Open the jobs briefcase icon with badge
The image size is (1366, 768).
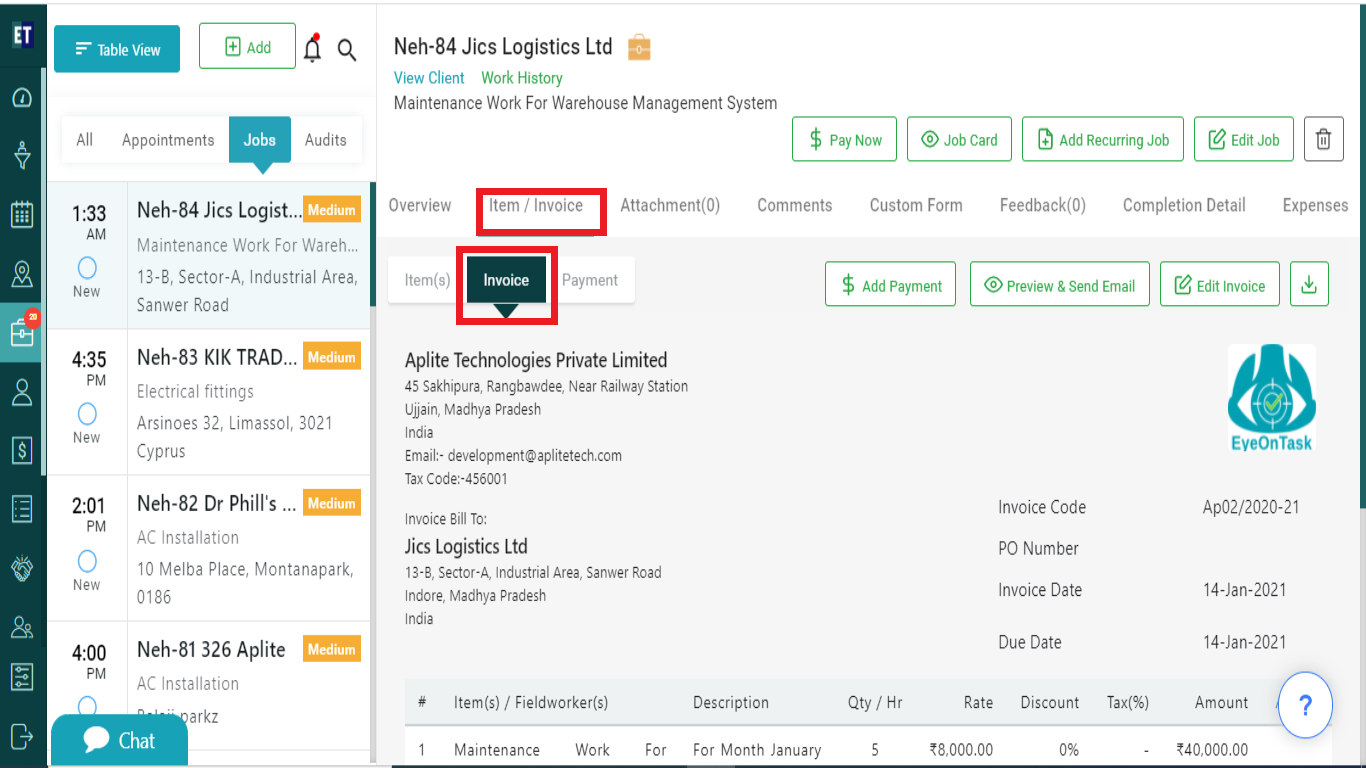[x=22, y=332]
